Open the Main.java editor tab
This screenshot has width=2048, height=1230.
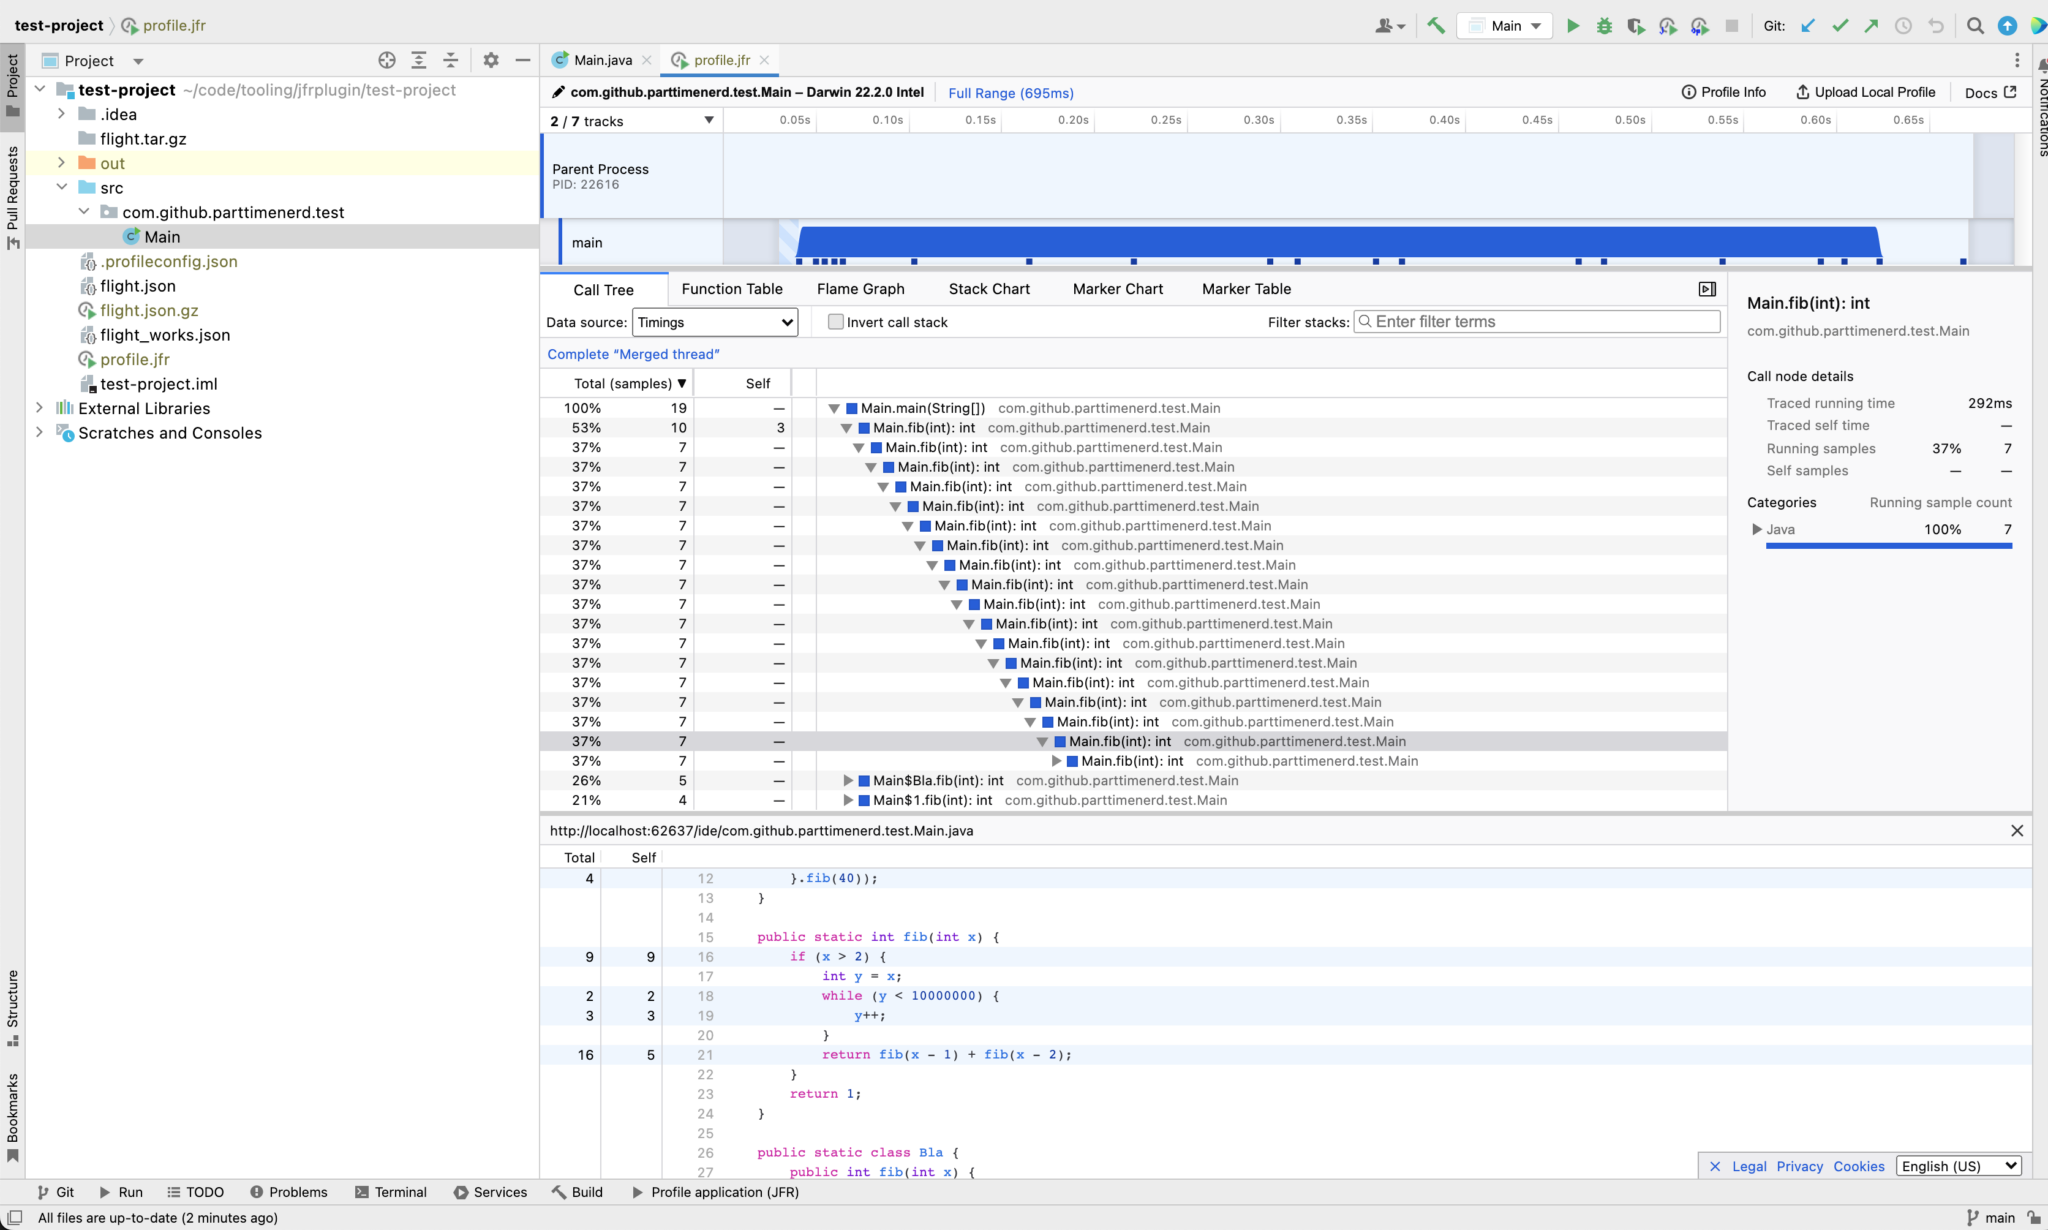tap(602, 60)
